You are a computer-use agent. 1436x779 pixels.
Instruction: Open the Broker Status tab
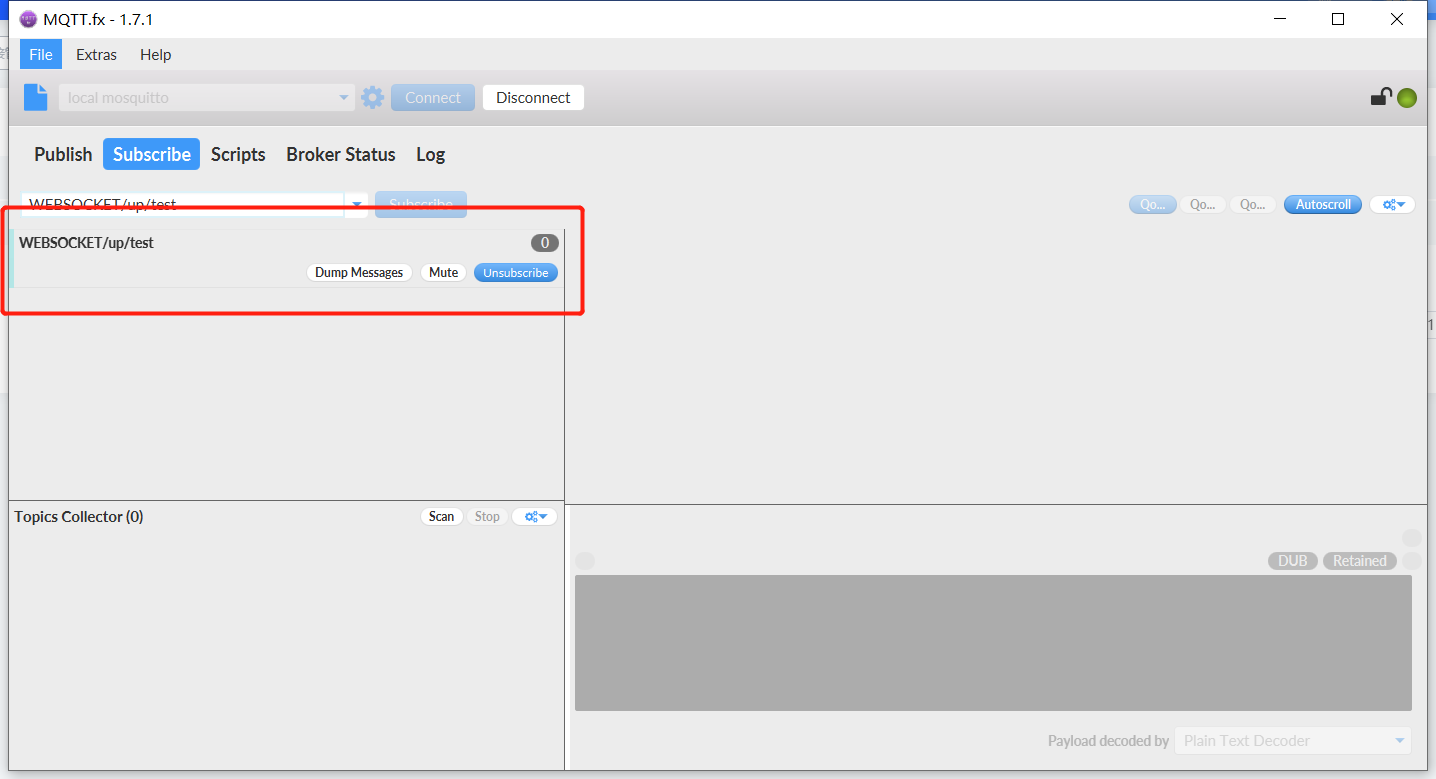tap(341, 154)
